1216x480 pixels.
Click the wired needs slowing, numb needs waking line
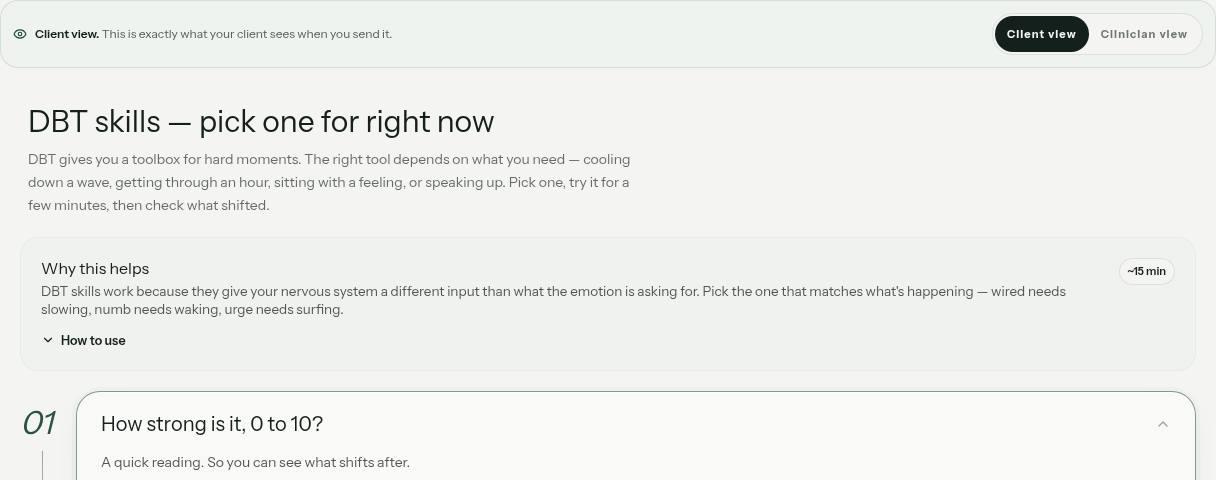(x=192, y=309)
